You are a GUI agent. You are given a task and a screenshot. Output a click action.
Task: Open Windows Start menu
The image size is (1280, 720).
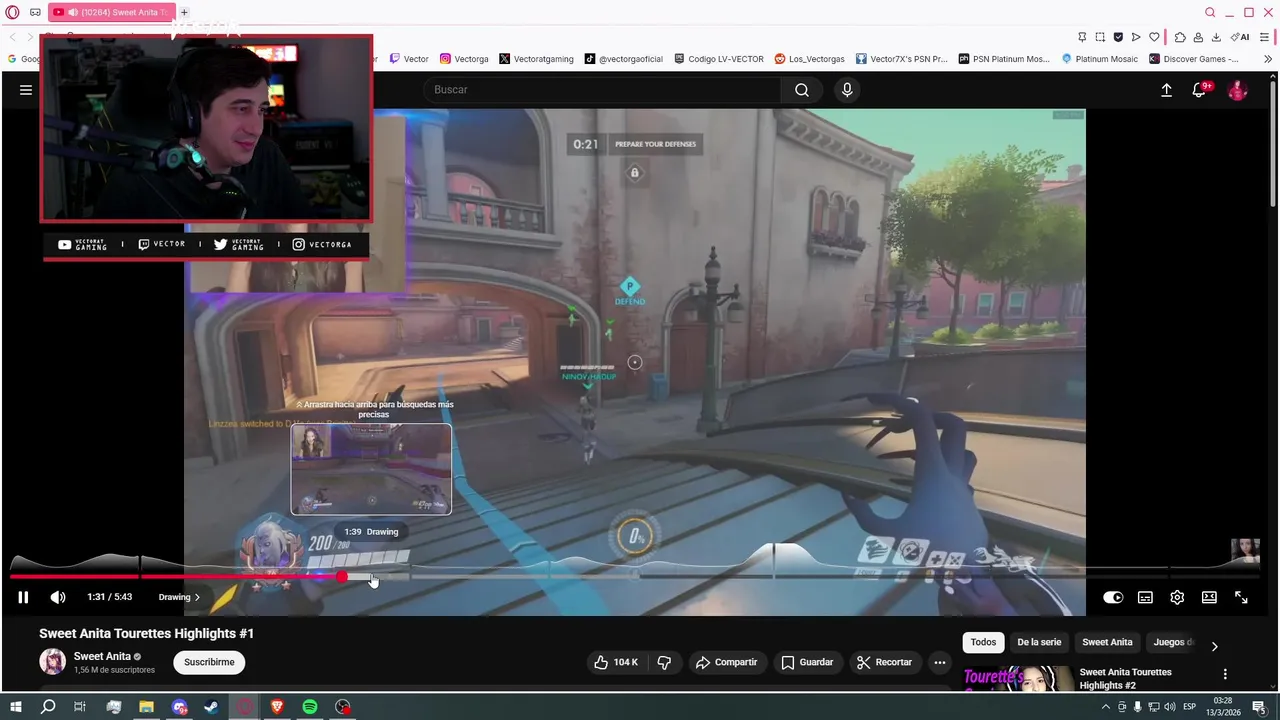point(15,707)
